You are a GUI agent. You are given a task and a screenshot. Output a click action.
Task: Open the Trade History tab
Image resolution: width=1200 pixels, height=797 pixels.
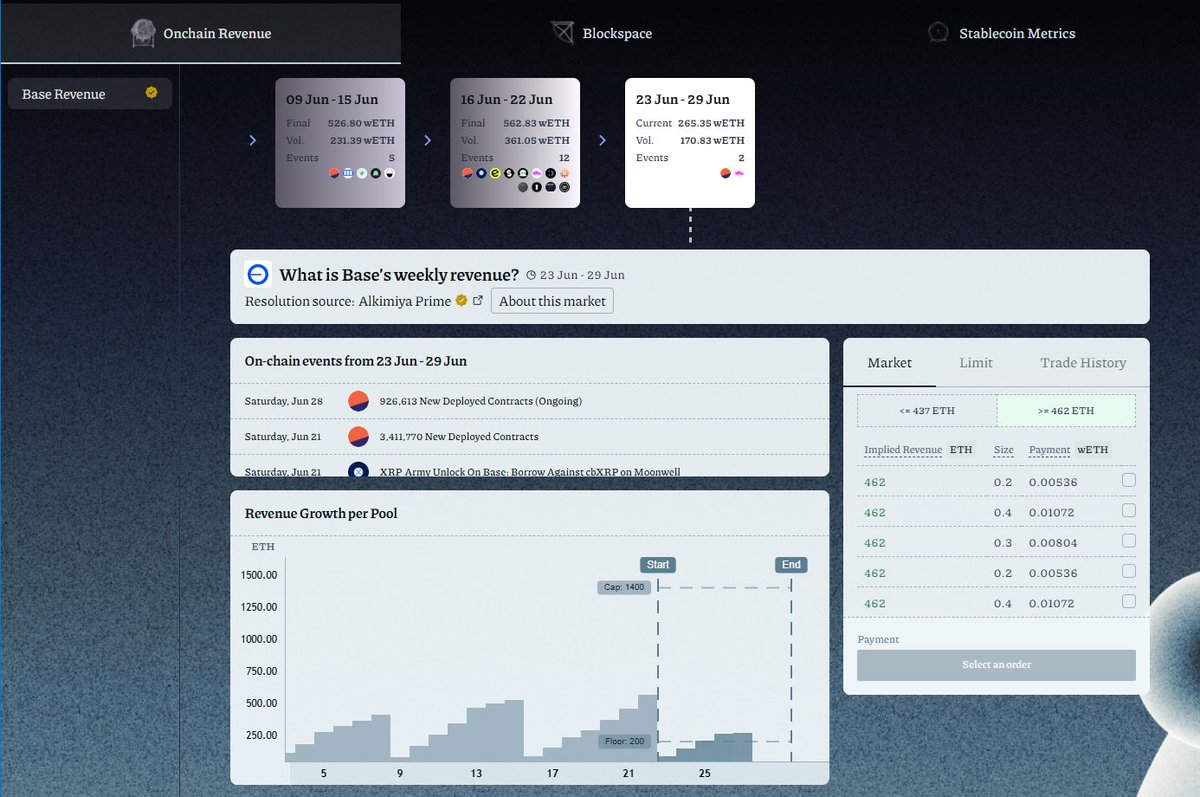coord(1083,362)
